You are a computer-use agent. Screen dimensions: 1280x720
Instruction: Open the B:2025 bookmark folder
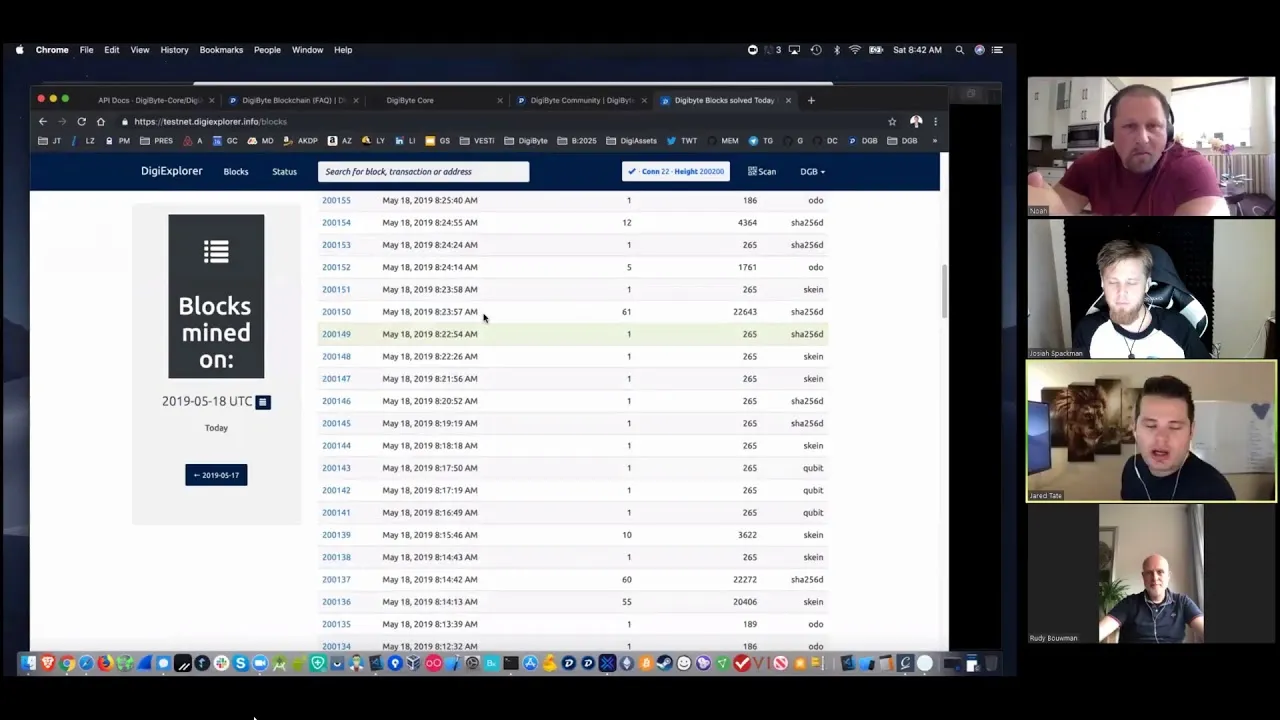click(x=577, y=141)
